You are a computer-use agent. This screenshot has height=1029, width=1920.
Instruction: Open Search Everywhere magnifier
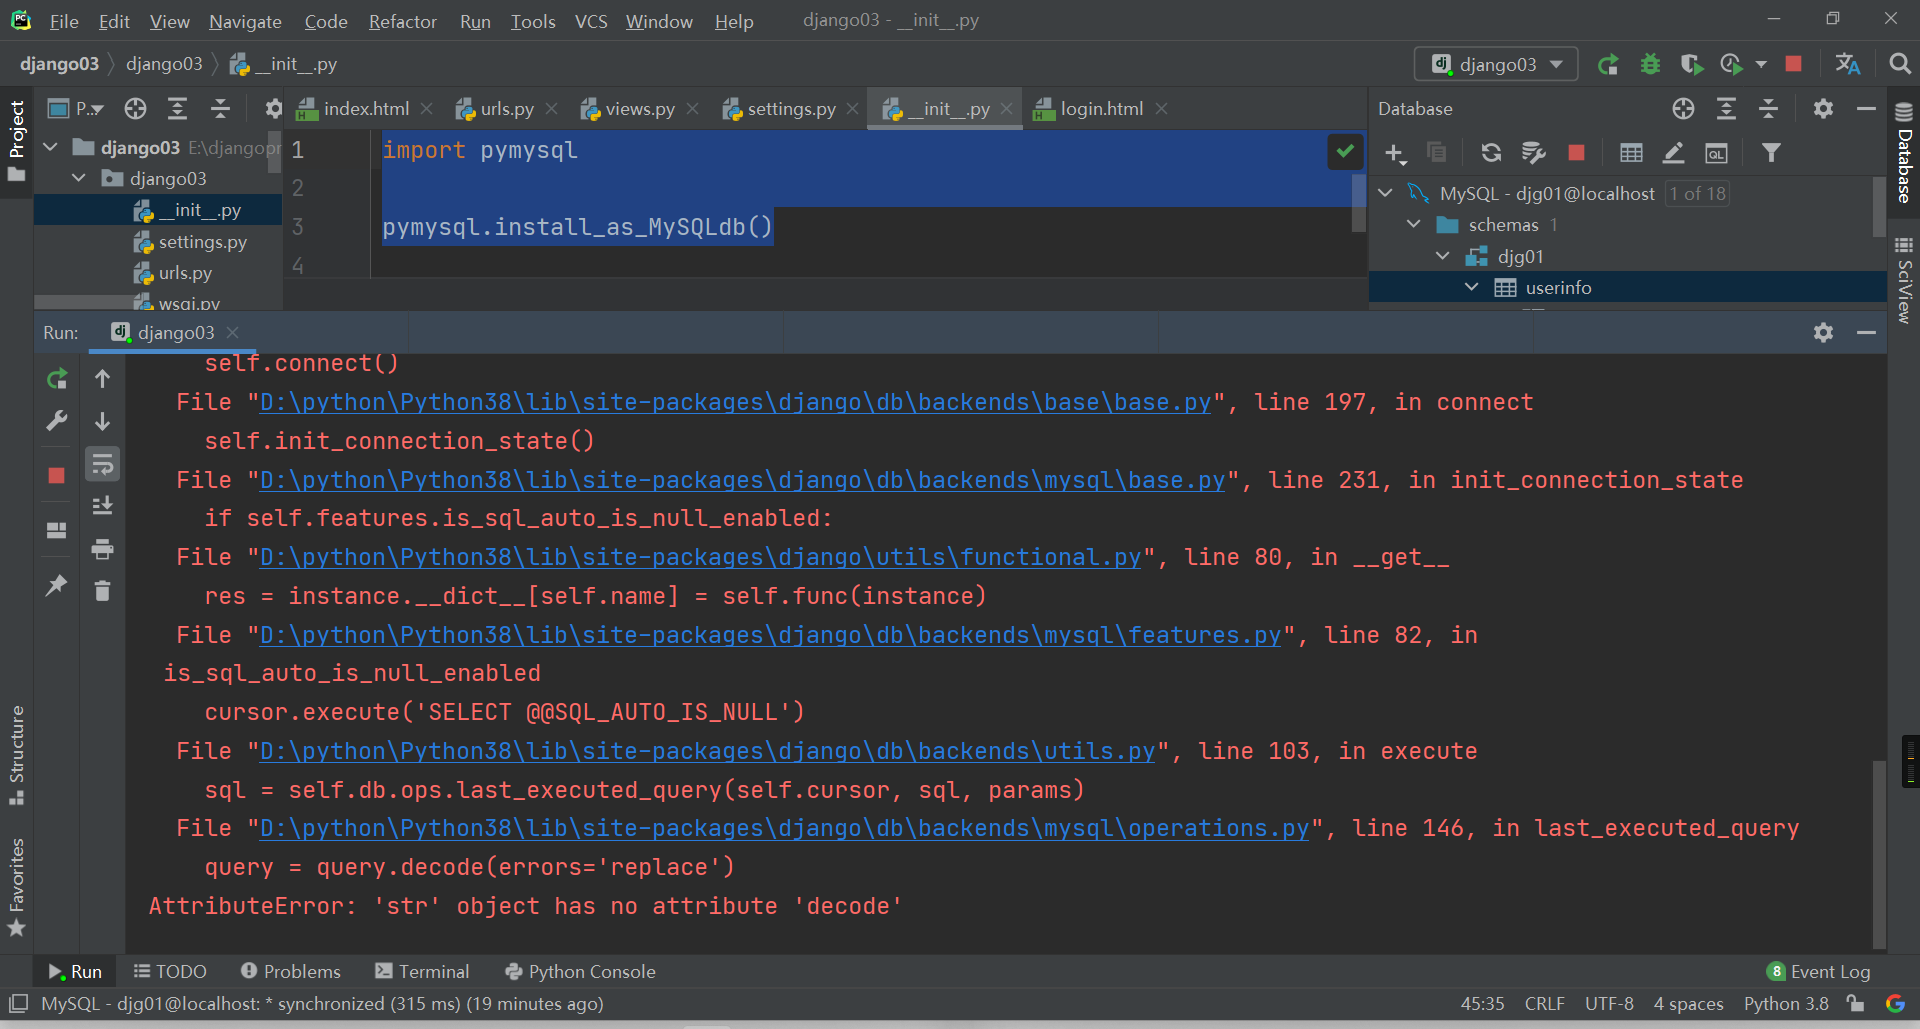pyautogui.click(x=1899, y=64)
